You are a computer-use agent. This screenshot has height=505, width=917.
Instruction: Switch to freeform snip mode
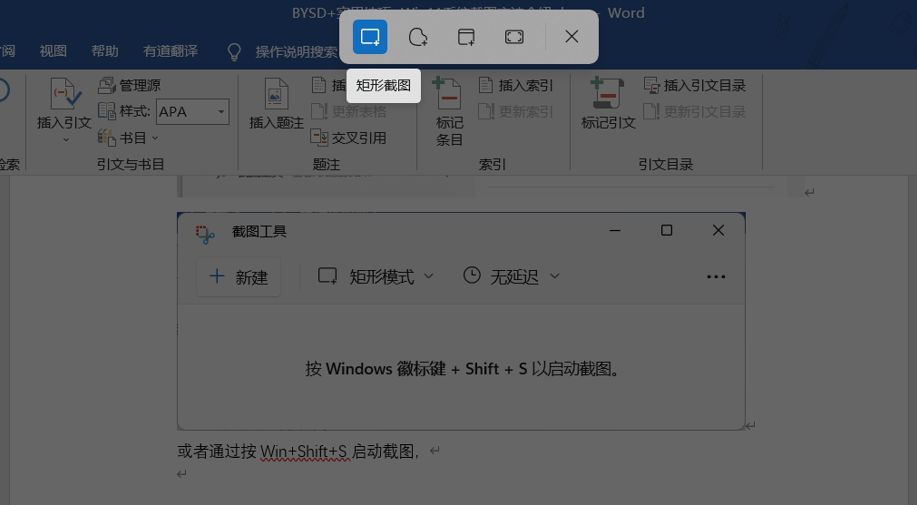418,37
